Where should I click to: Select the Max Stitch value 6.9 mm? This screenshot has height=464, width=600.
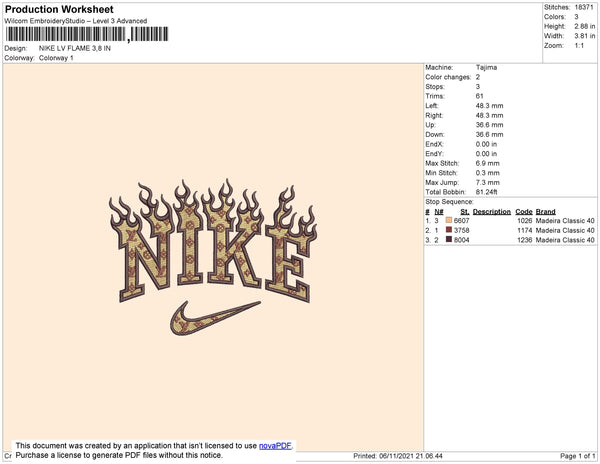click(488, 163)
